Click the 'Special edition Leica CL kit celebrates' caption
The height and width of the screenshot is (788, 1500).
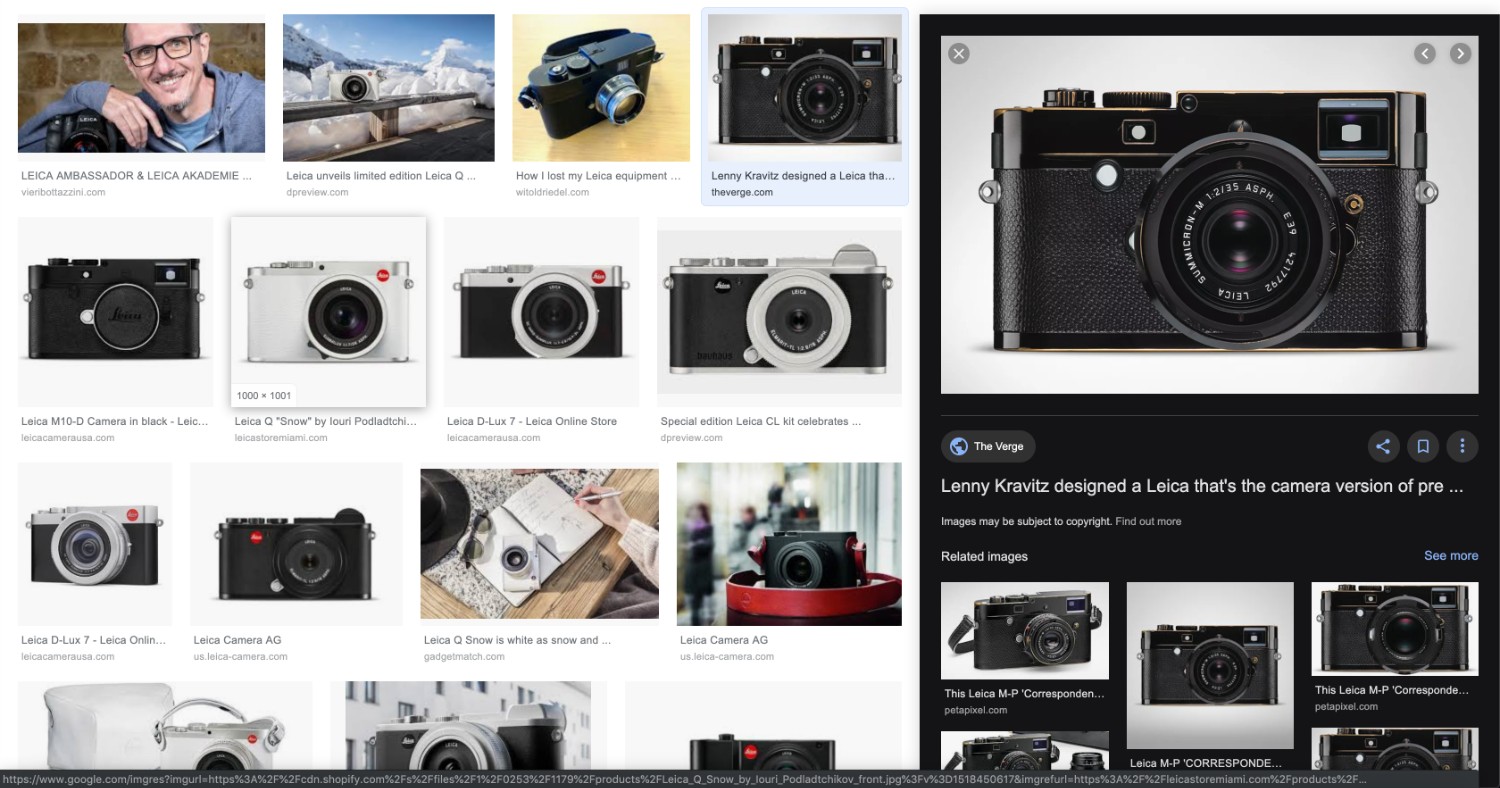[761, 421]
